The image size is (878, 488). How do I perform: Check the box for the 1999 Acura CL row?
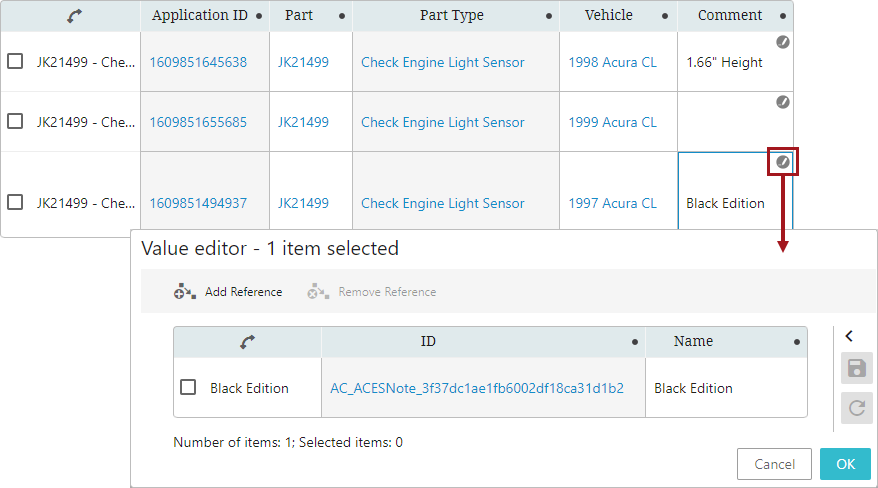point(15,121)
